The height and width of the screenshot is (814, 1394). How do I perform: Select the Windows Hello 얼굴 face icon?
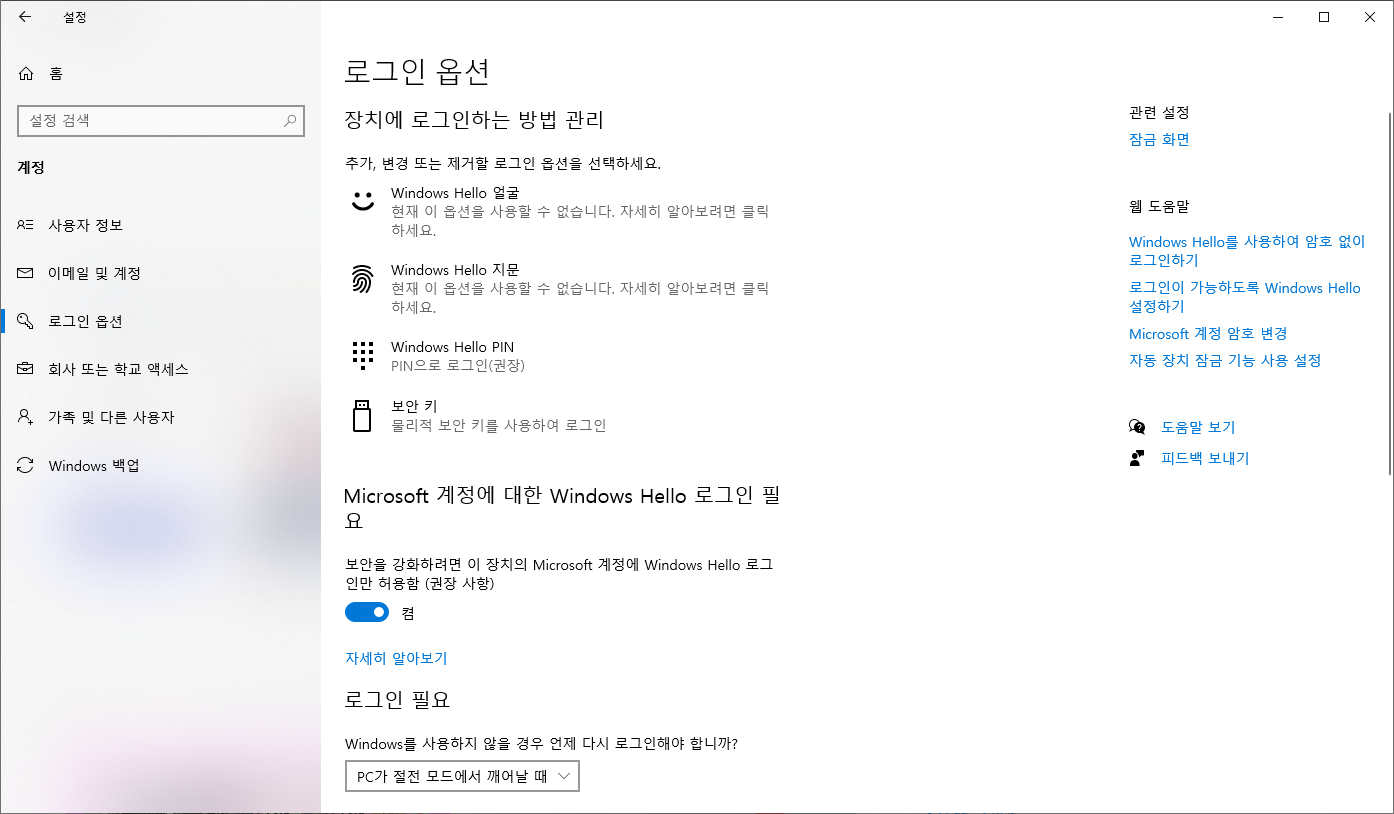point(361,201)
